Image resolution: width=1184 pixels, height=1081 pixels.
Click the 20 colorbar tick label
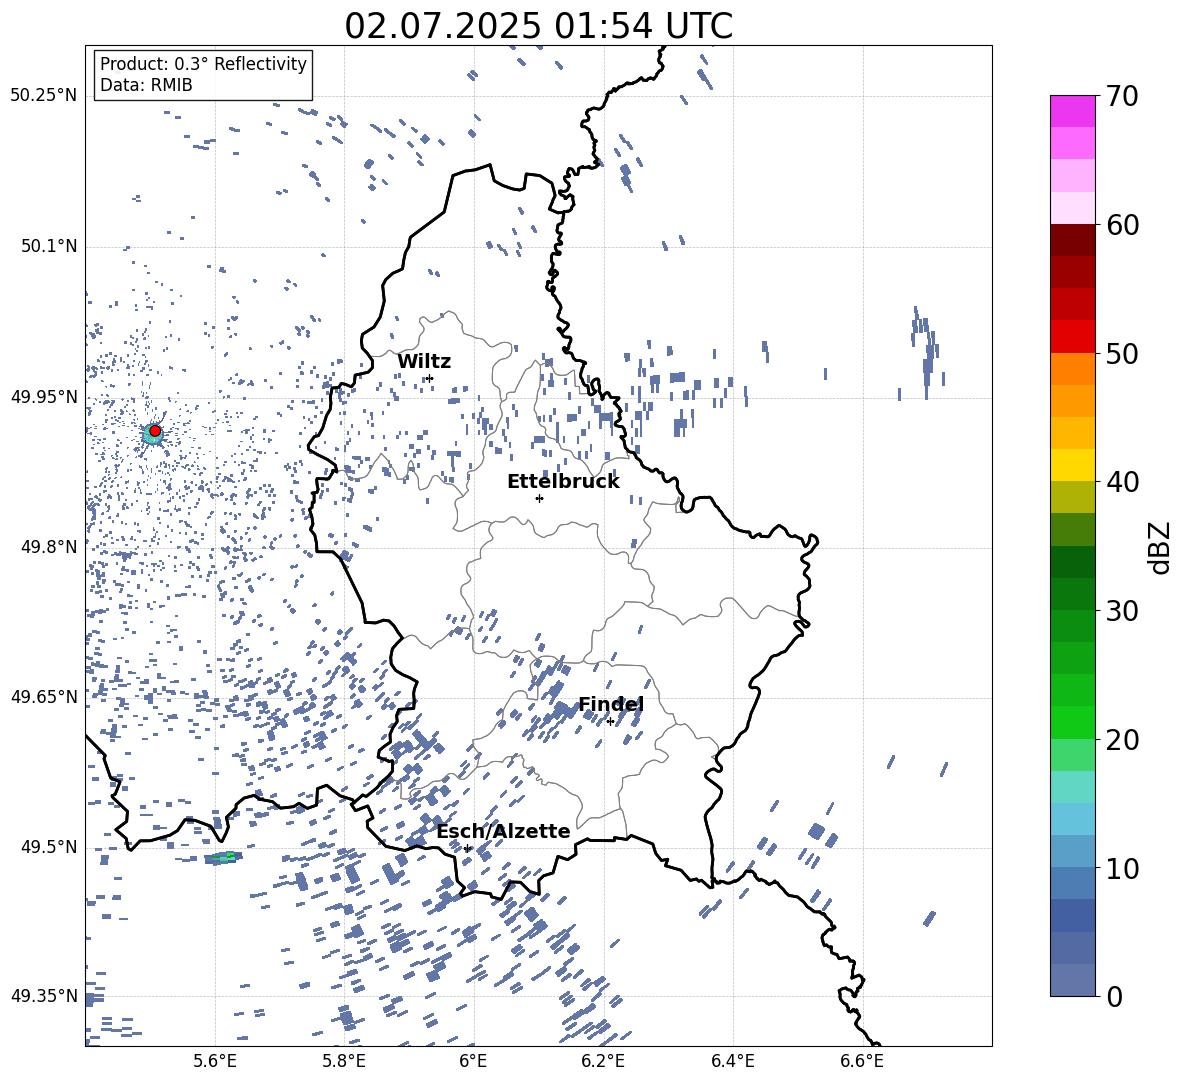point(1122,740)
